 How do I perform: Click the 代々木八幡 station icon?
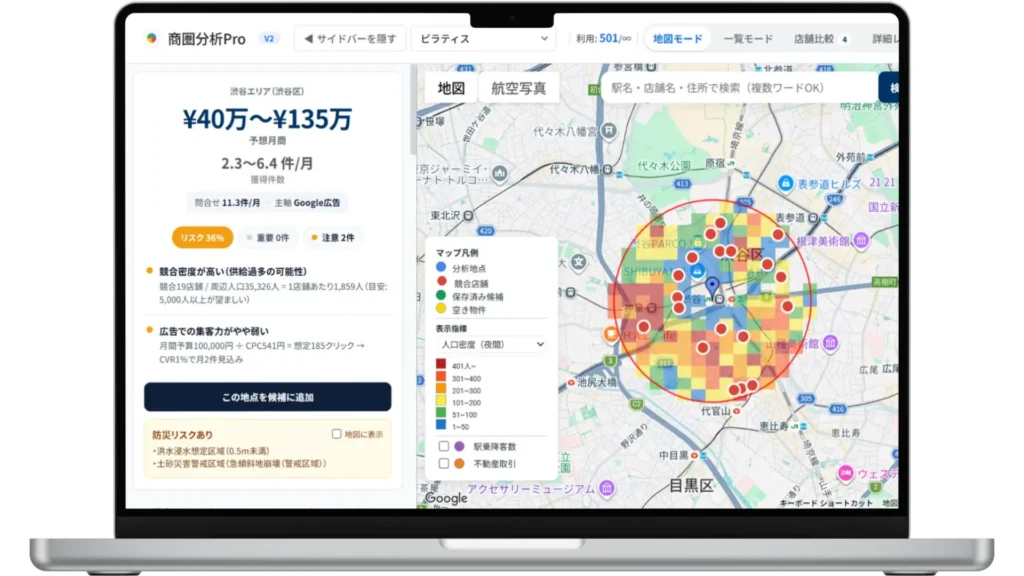[x=607, y=170]
